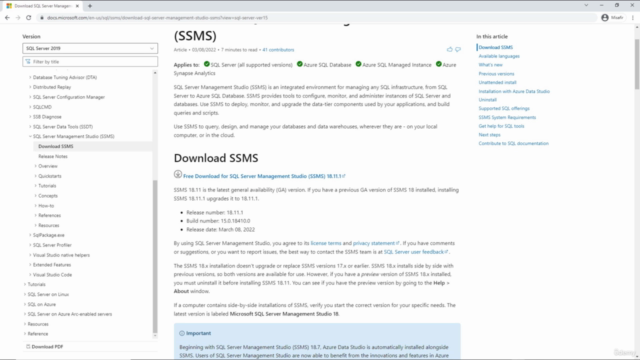
Task: Jump to Available languages section
Action: (499, 56)
